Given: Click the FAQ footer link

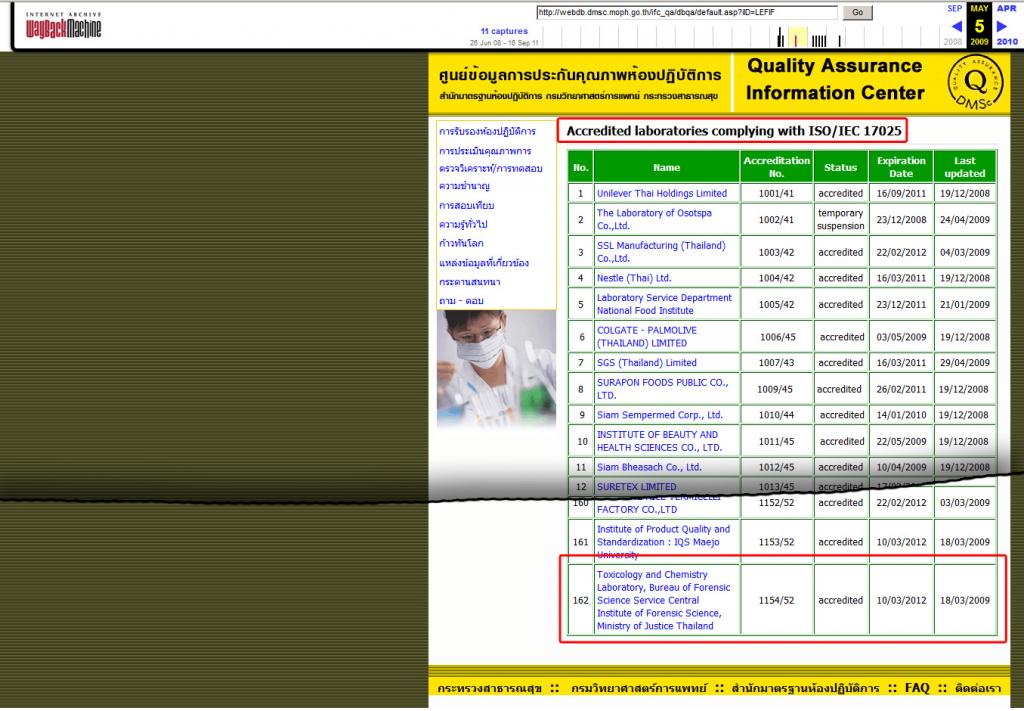Looking at the screenshot, I should (x=917, y=688).
